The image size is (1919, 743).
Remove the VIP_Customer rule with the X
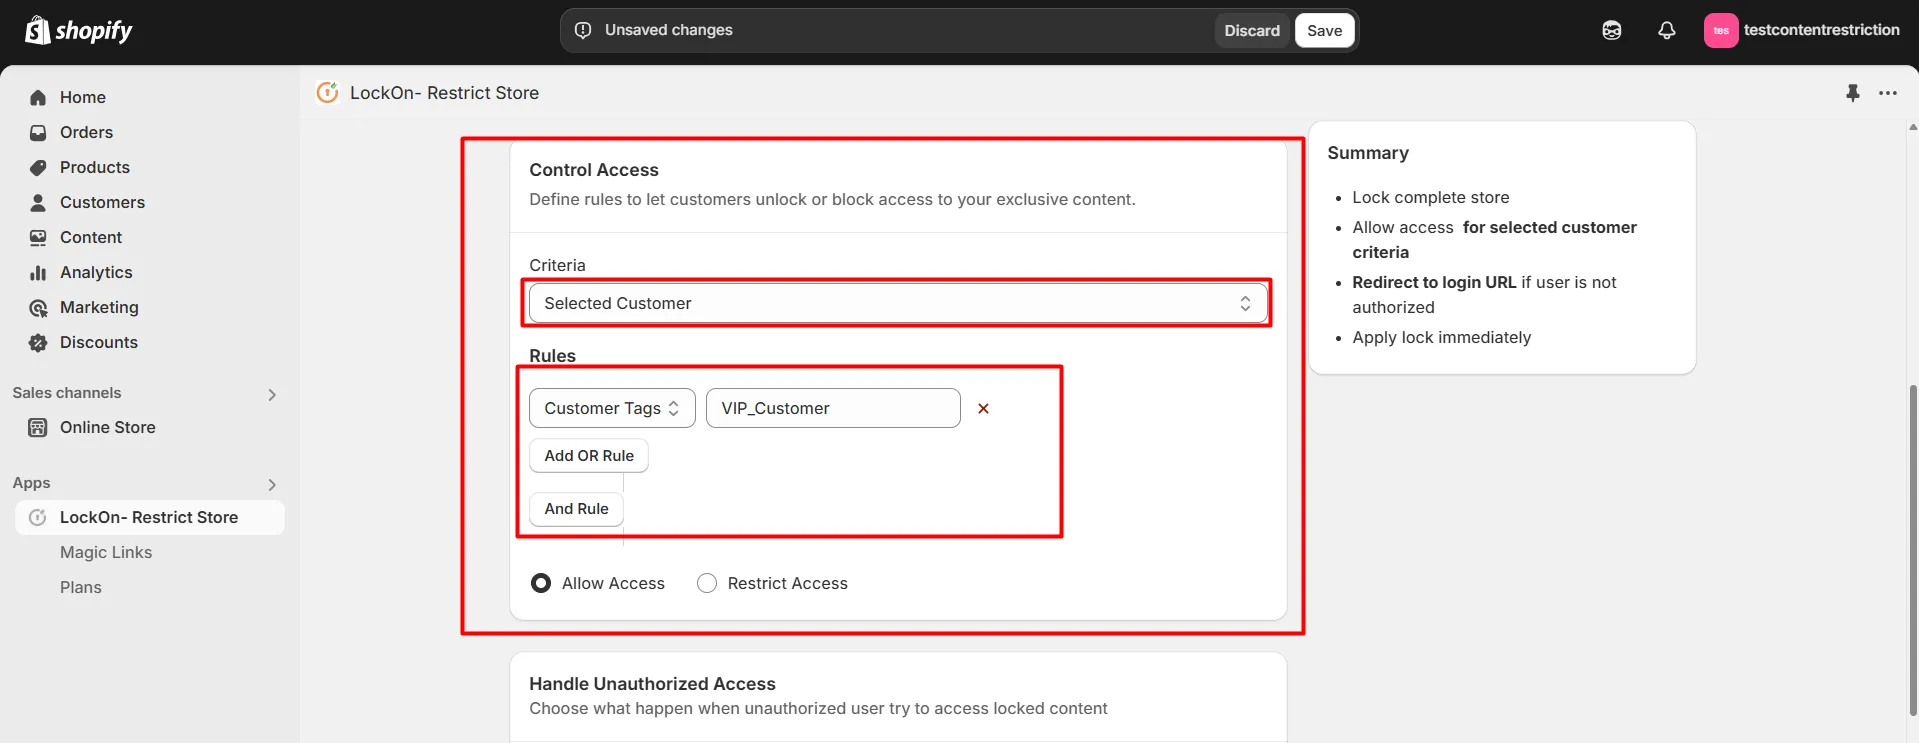click(983, 408)
